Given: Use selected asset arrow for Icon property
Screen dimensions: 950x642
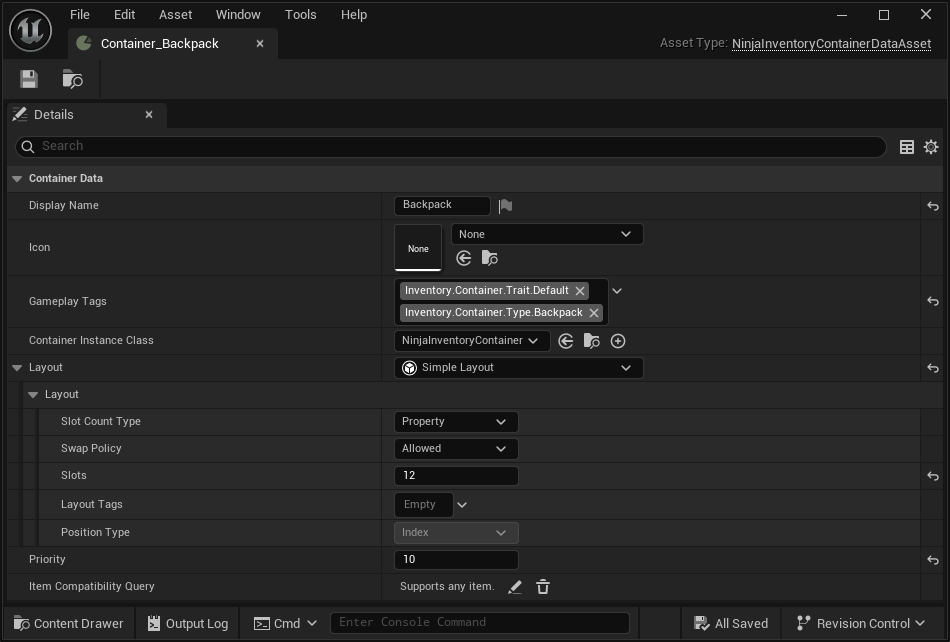Looking at the screenshot, I should pos(463,259).
